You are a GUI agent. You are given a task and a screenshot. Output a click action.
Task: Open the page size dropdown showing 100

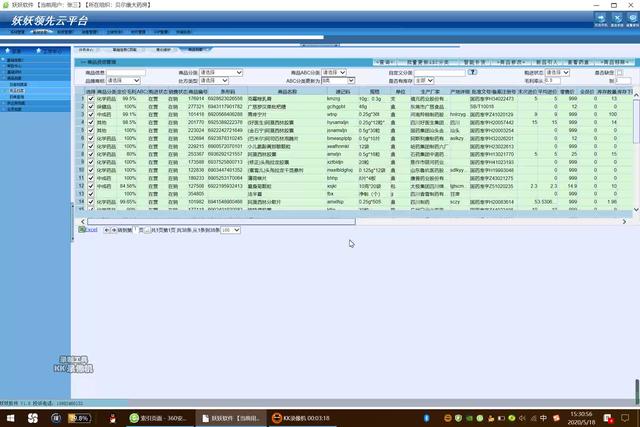[x=230, y=229]
